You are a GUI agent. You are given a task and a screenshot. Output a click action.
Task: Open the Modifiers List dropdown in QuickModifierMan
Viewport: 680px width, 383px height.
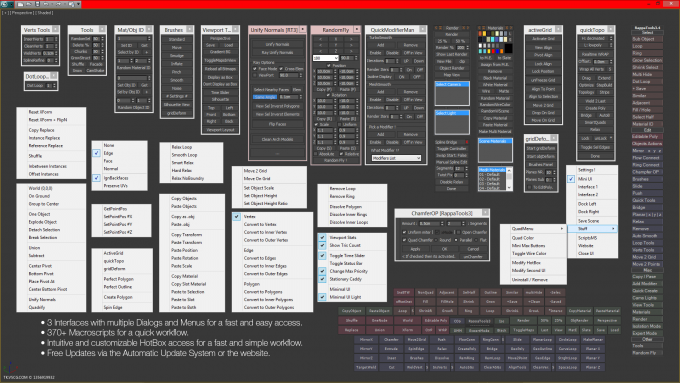(396, 158)
